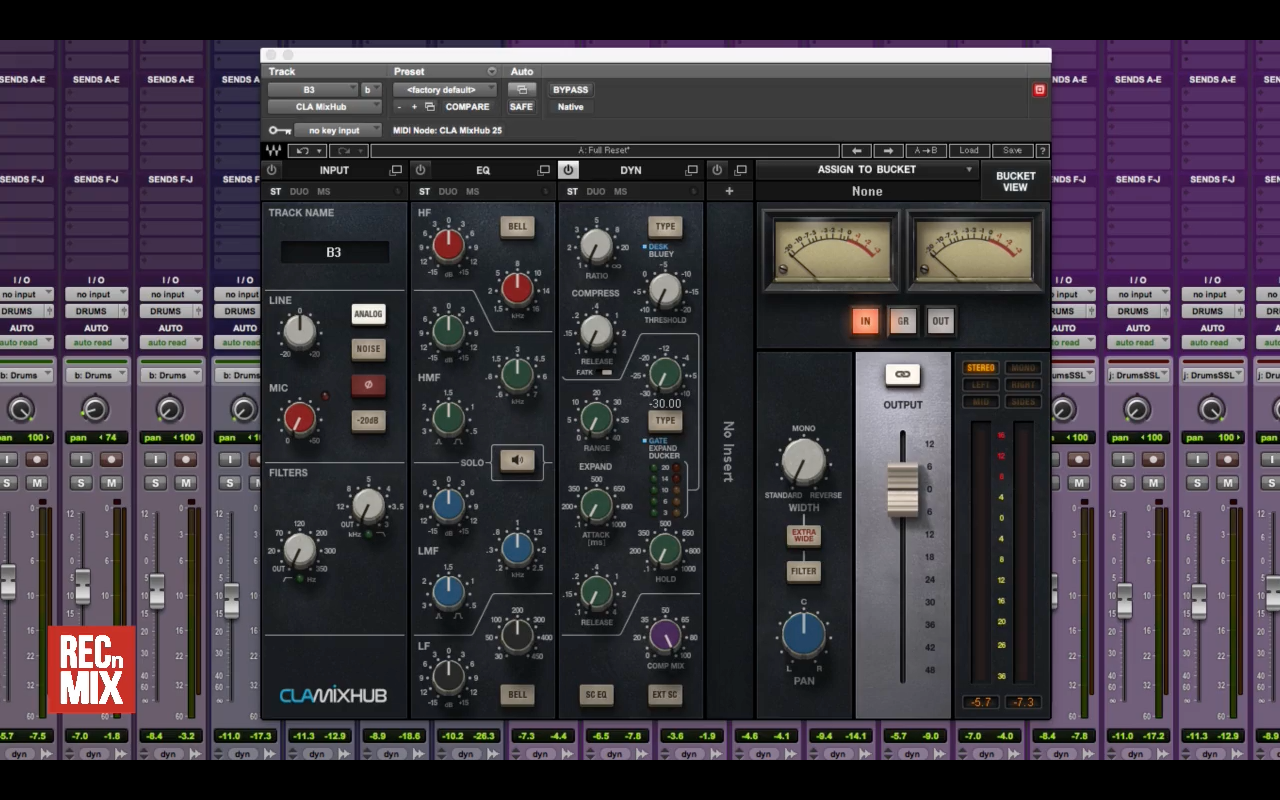1280x800 pixels.
Task: Click the output link chain button
Action: pos(902,374)
